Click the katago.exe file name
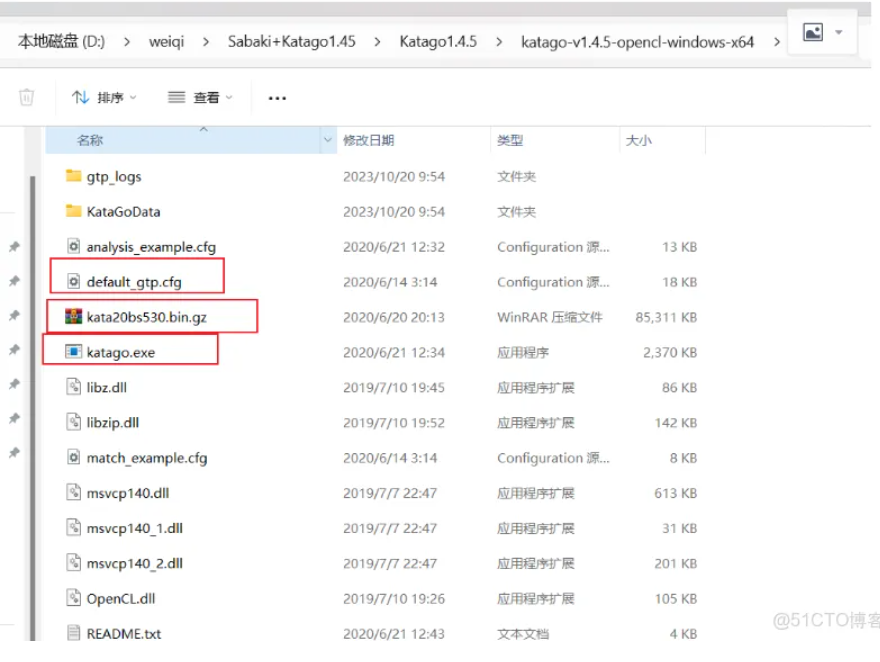Screen dimensions: 880x662 [x=121, y=352]
